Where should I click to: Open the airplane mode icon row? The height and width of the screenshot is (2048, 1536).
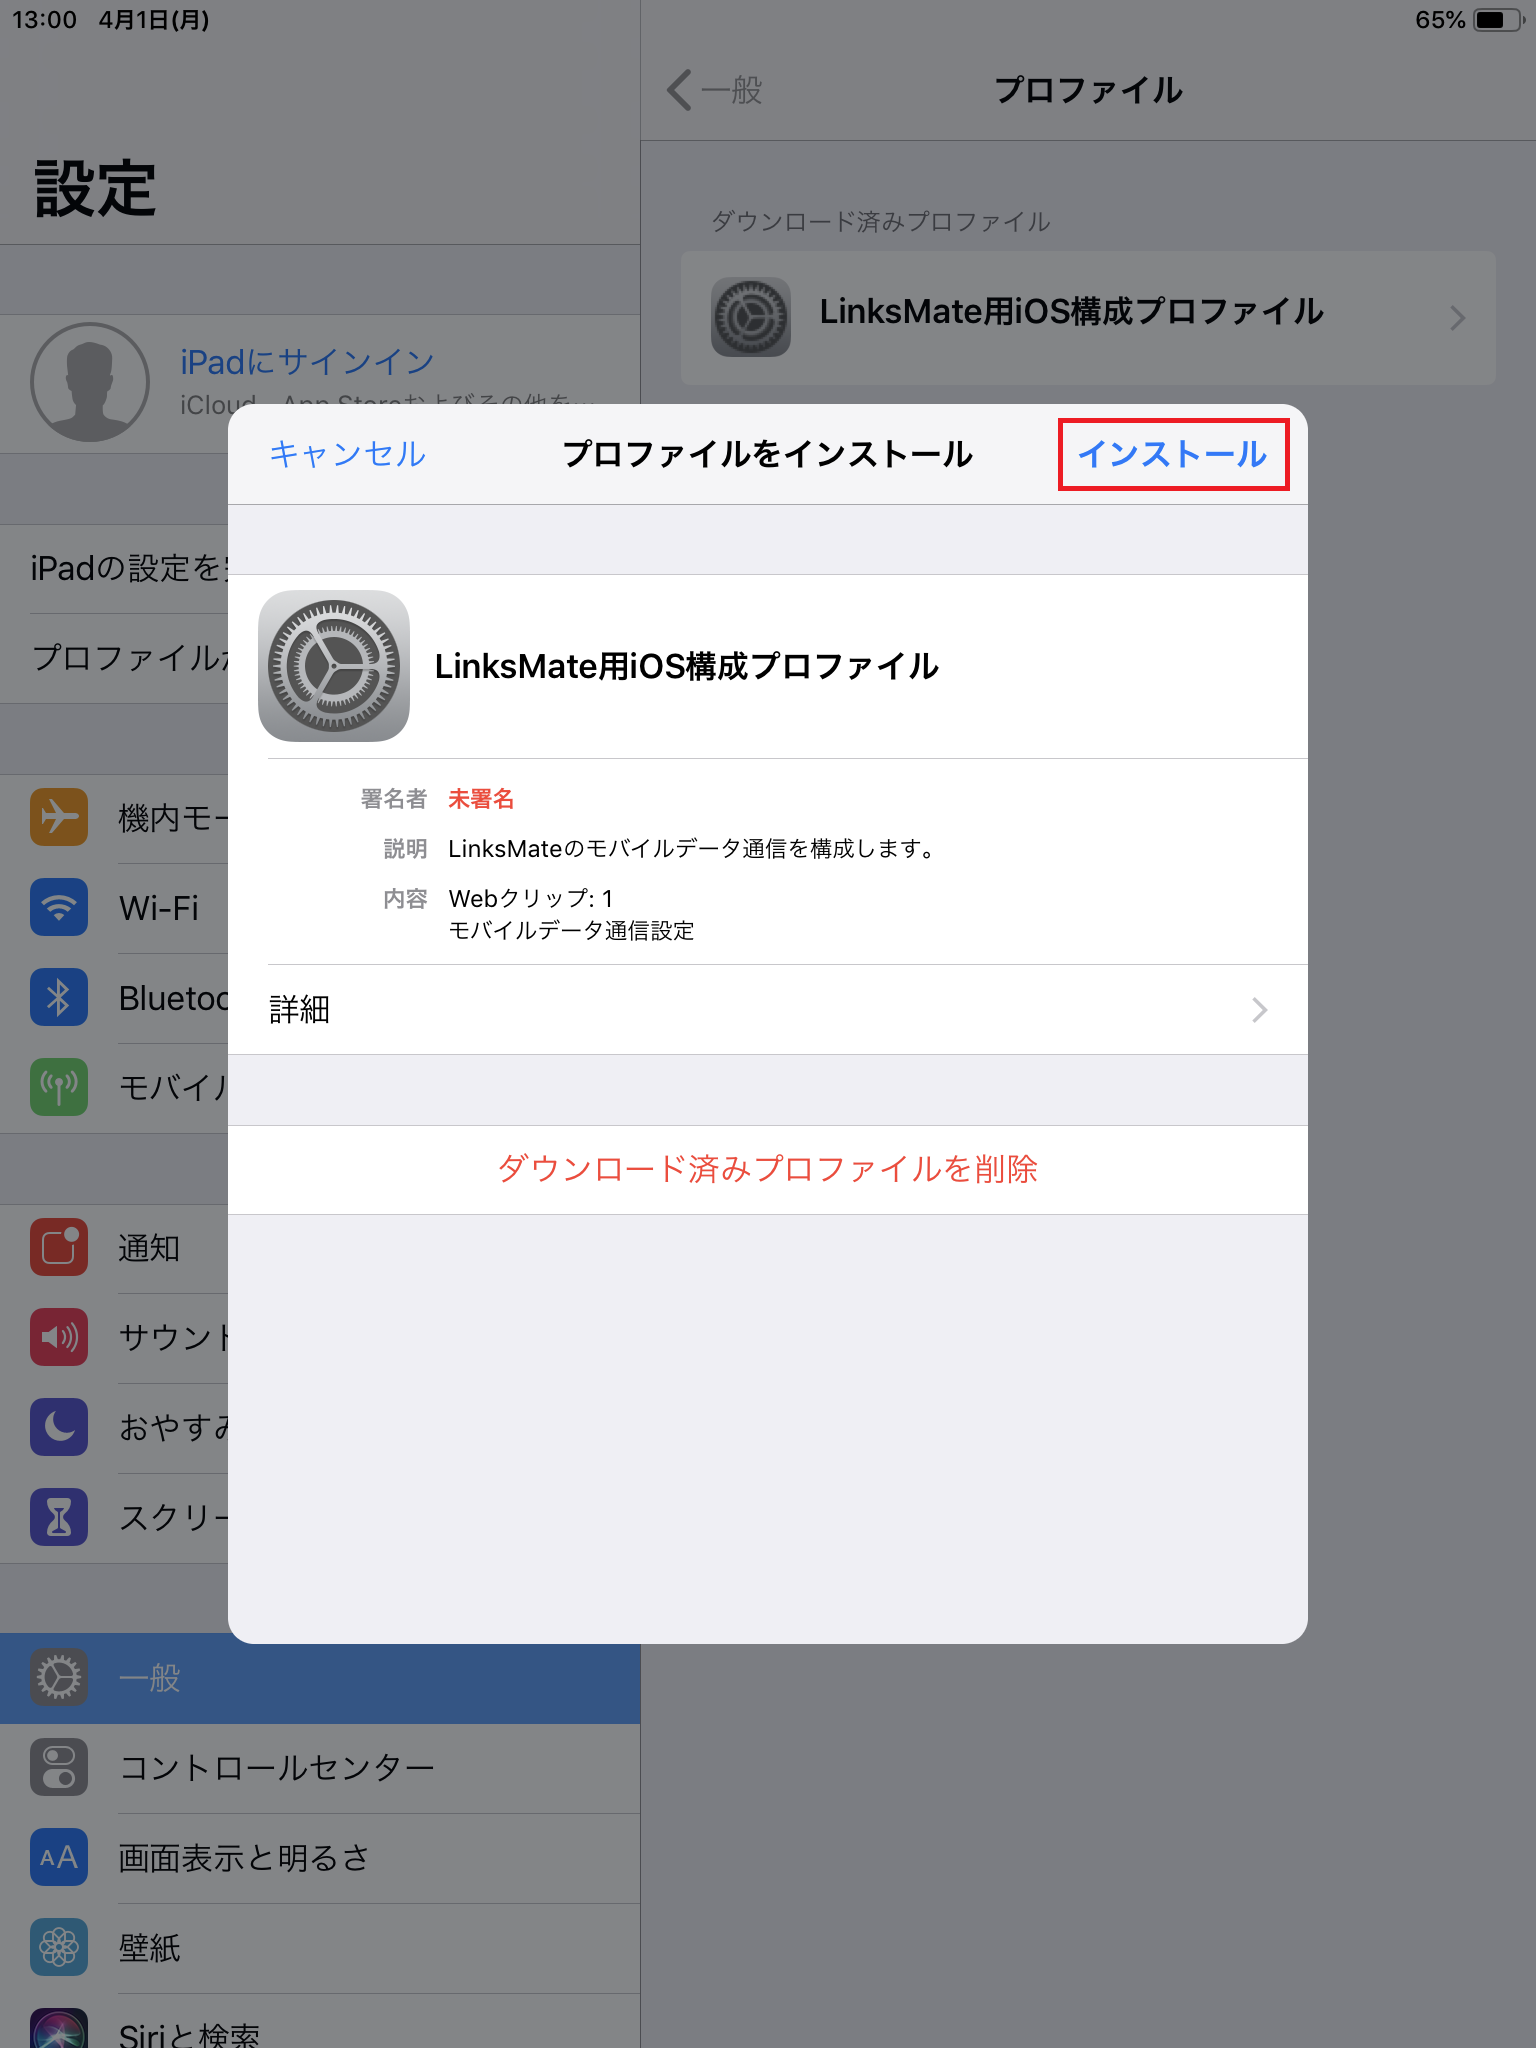59,817
